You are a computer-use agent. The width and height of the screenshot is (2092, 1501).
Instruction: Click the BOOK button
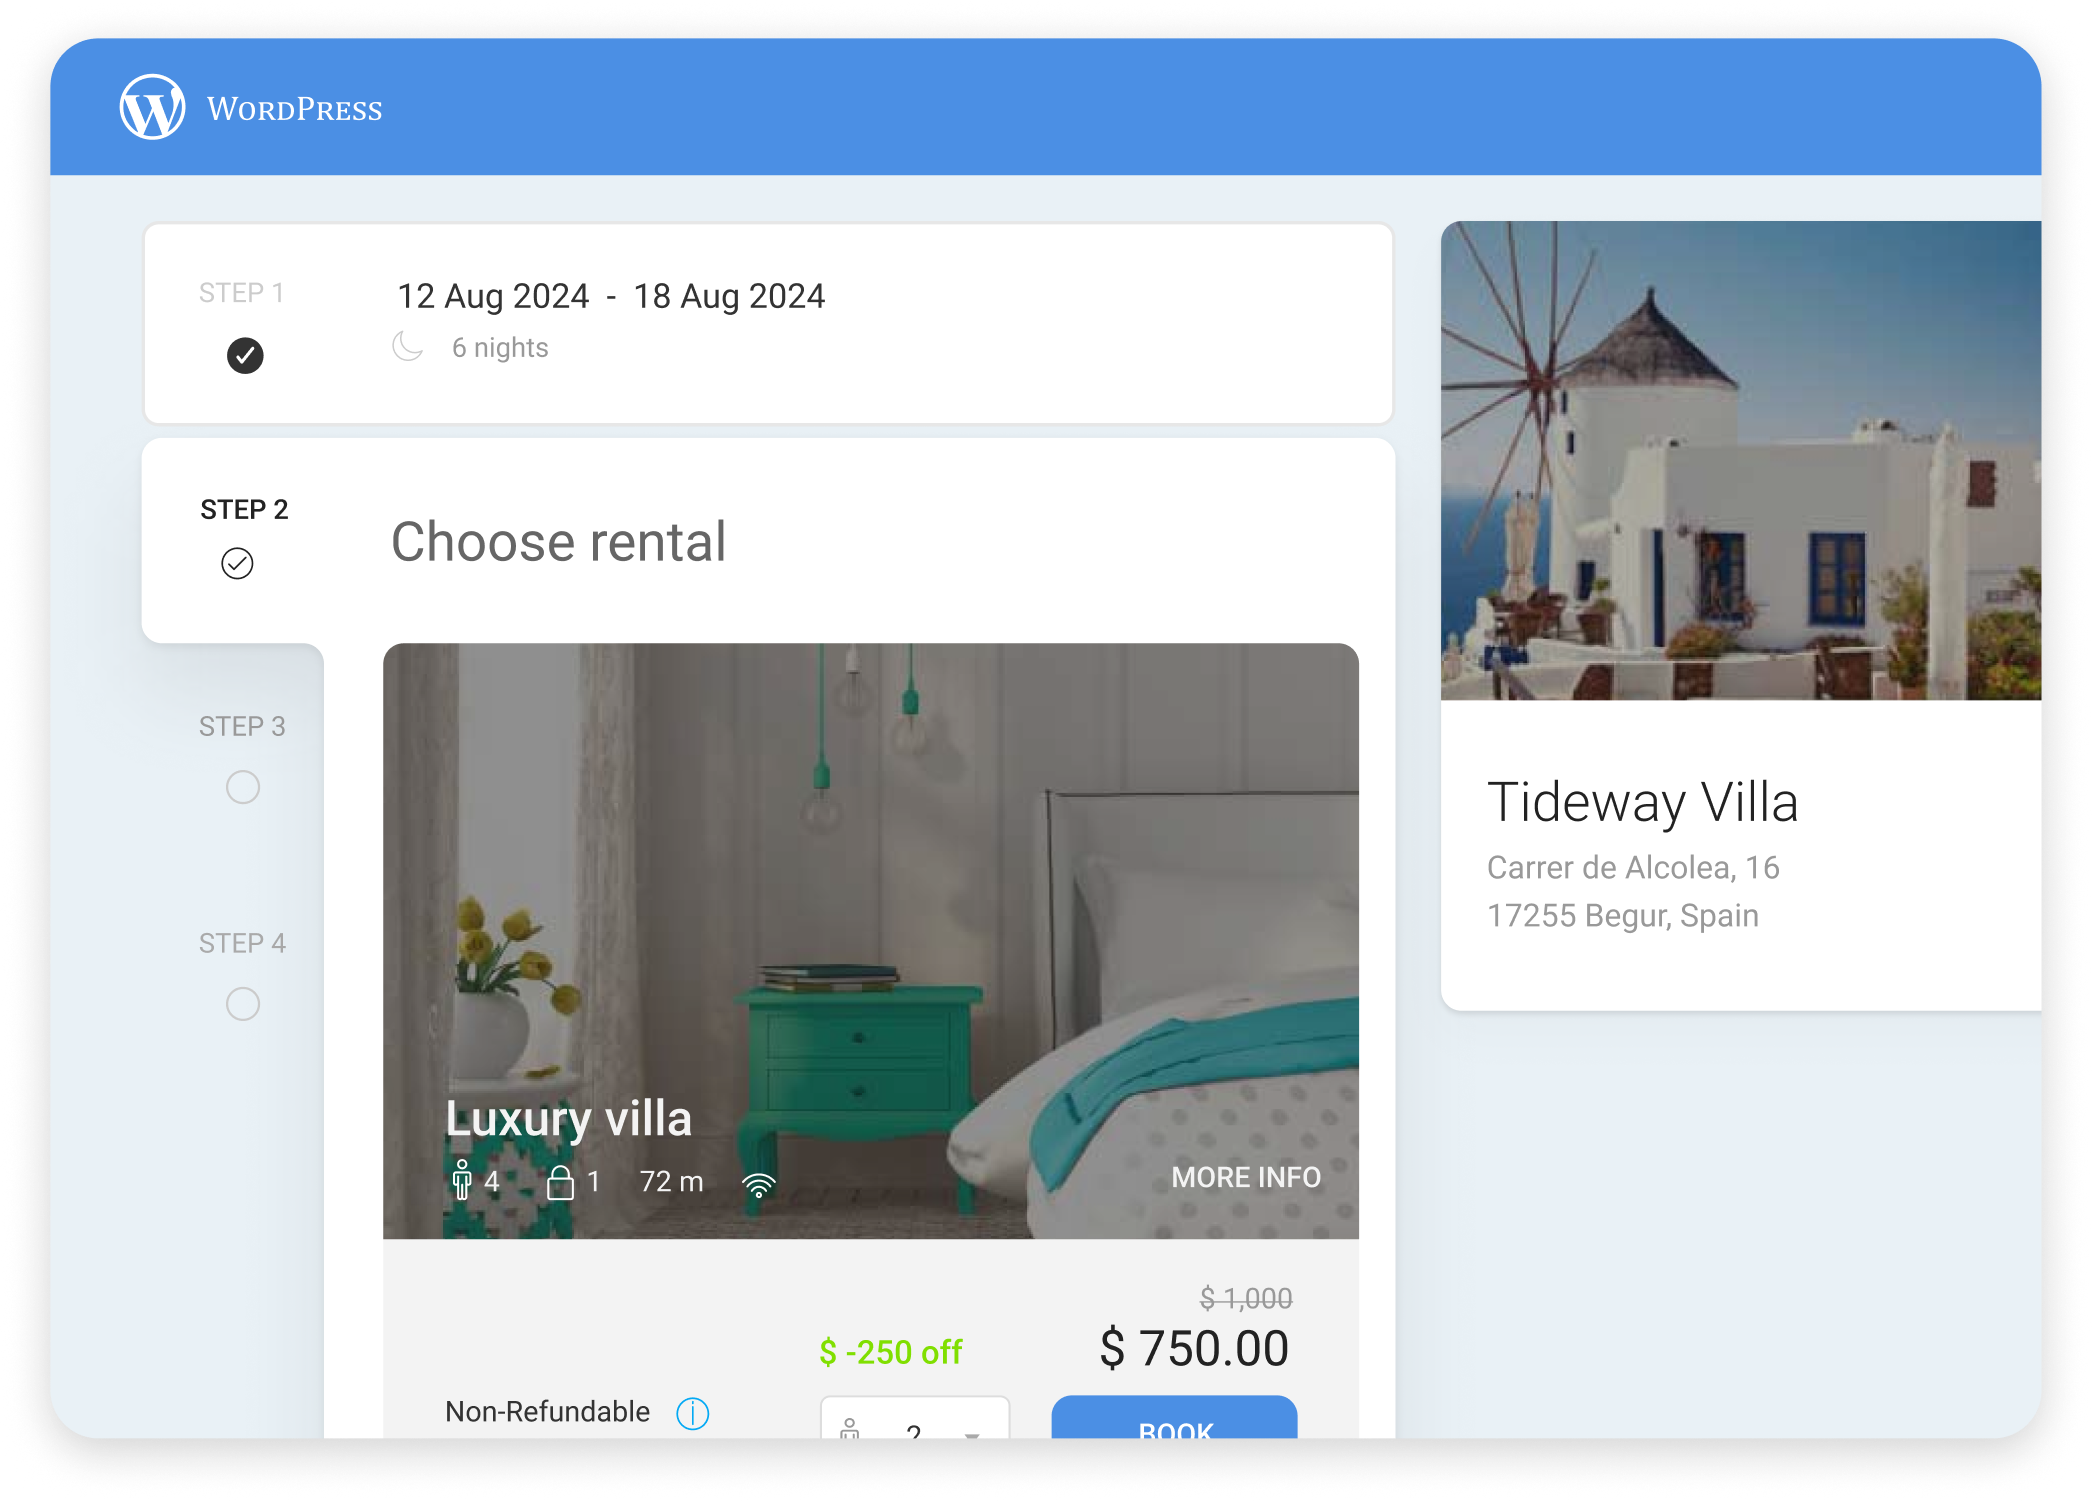tap(1174, 1418)
